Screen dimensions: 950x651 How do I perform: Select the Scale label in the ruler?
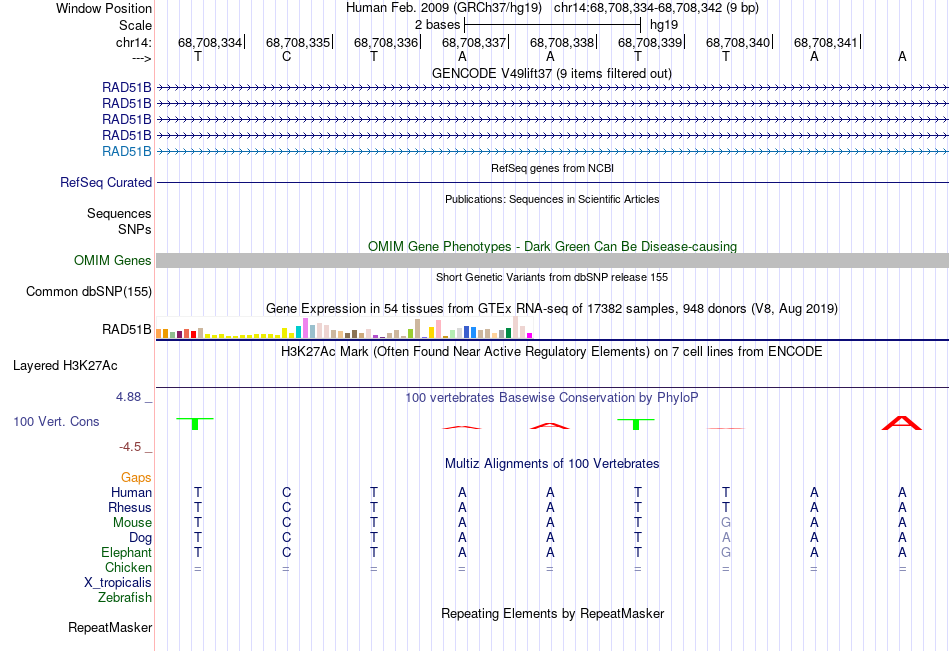tap(135, 25)
